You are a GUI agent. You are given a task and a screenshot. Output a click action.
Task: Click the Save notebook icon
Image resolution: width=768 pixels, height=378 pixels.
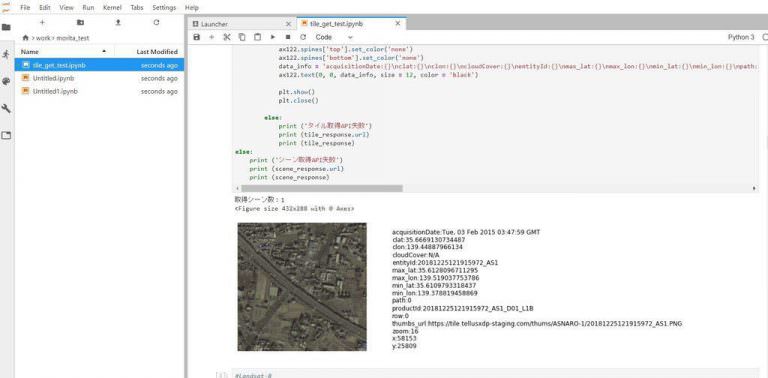click(x=197, y=37)
